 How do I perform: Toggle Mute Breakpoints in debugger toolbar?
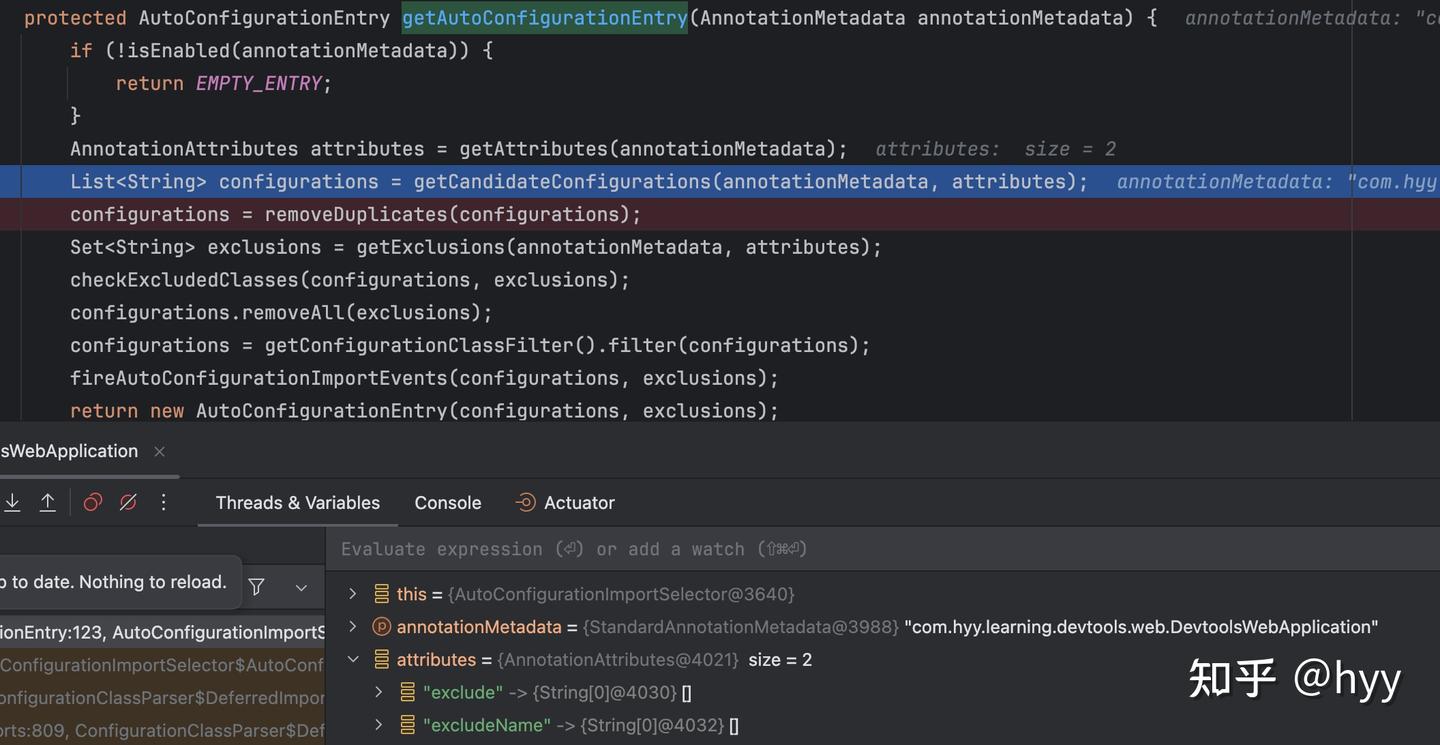(x=128, y=503)
